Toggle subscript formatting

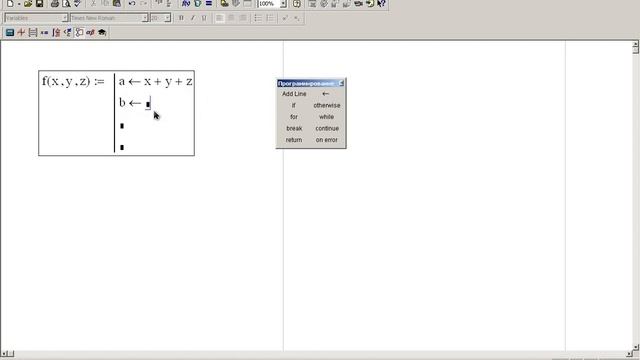(x=297, y=18)
